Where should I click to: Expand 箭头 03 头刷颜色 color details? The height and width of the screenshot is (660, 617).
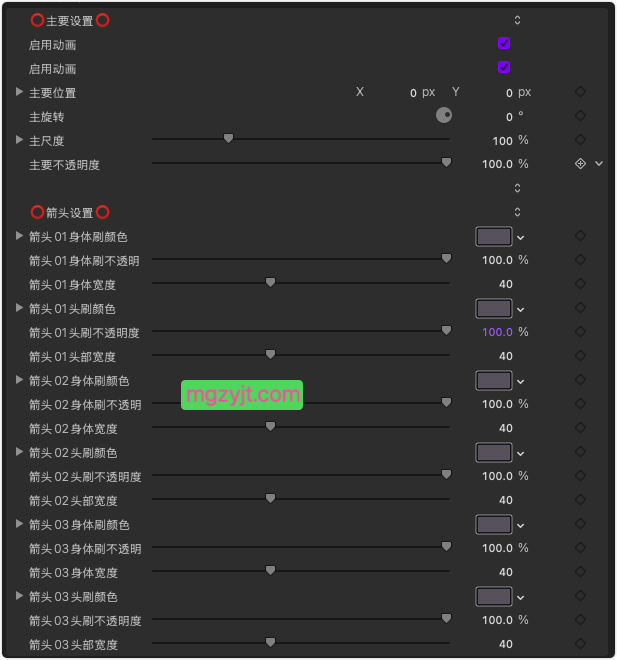[x=19, y=596]
